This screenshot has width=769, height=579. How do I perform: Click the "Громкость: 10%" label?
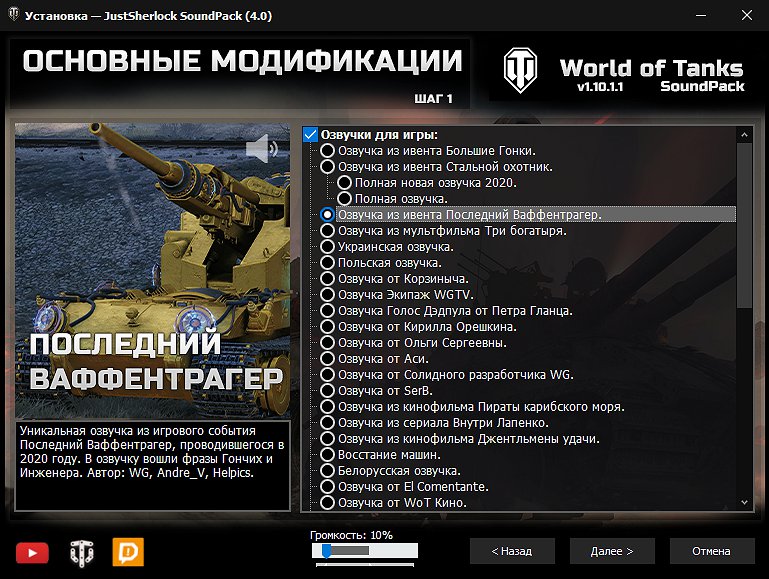pyautogui.click(x=352, y=535)
